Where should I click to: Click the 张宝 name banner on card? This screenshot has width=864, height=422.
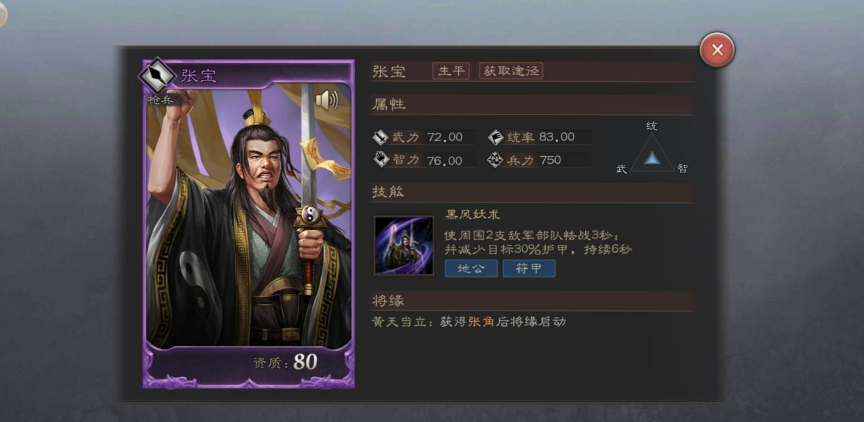pos(199,75)
